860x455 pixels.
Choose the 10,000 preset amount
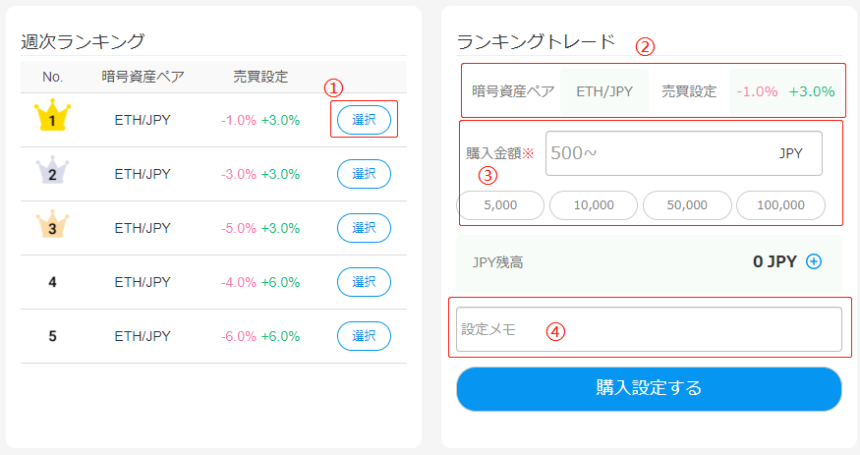pyautogui.click(x=593, y=205)
